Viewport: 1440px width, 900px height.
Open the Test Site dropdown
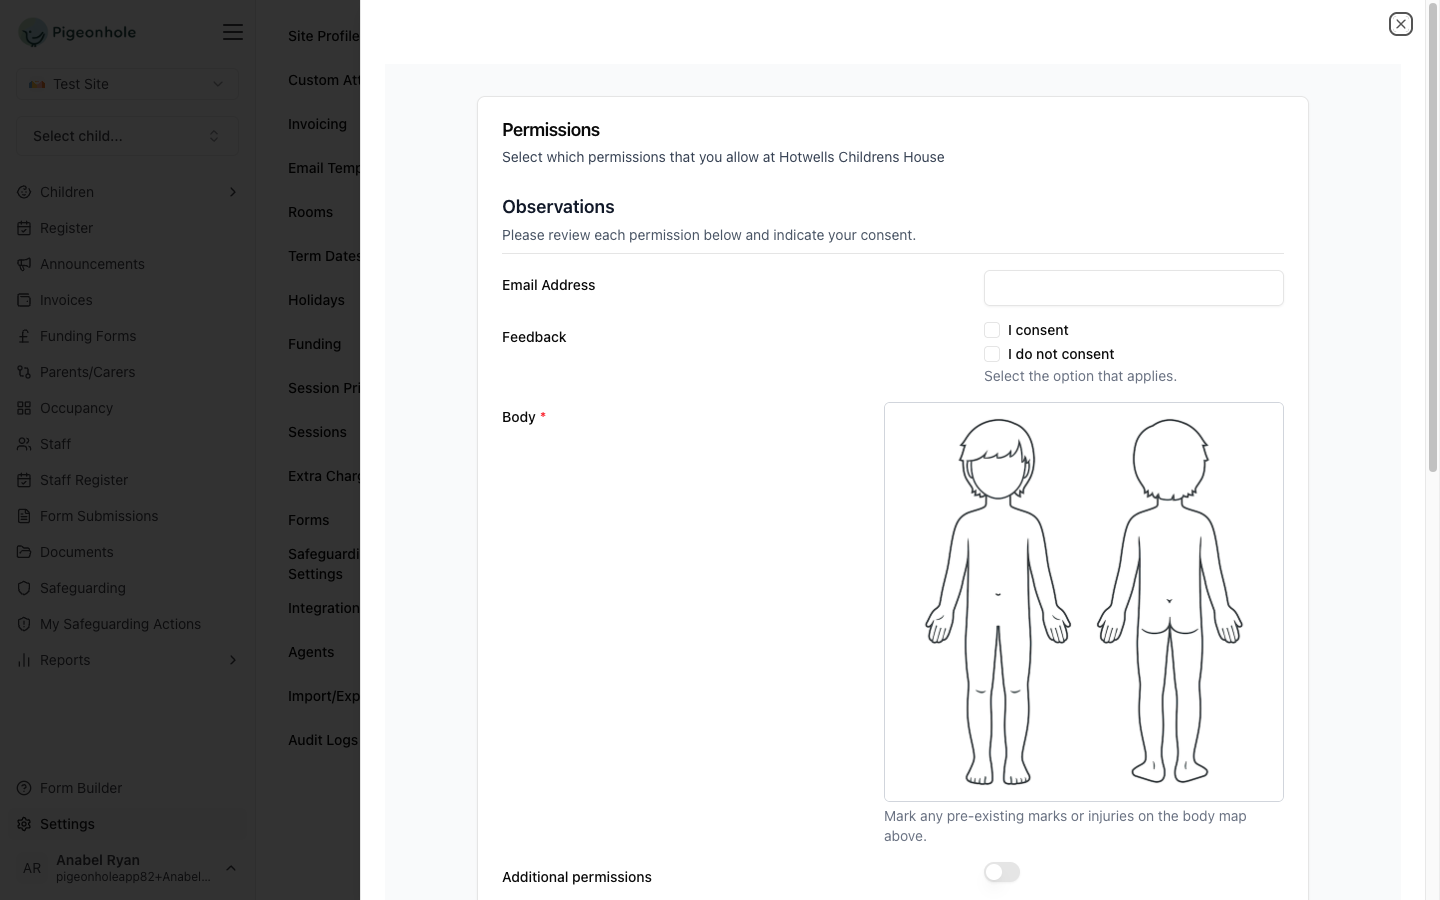(x=127, y=84)
